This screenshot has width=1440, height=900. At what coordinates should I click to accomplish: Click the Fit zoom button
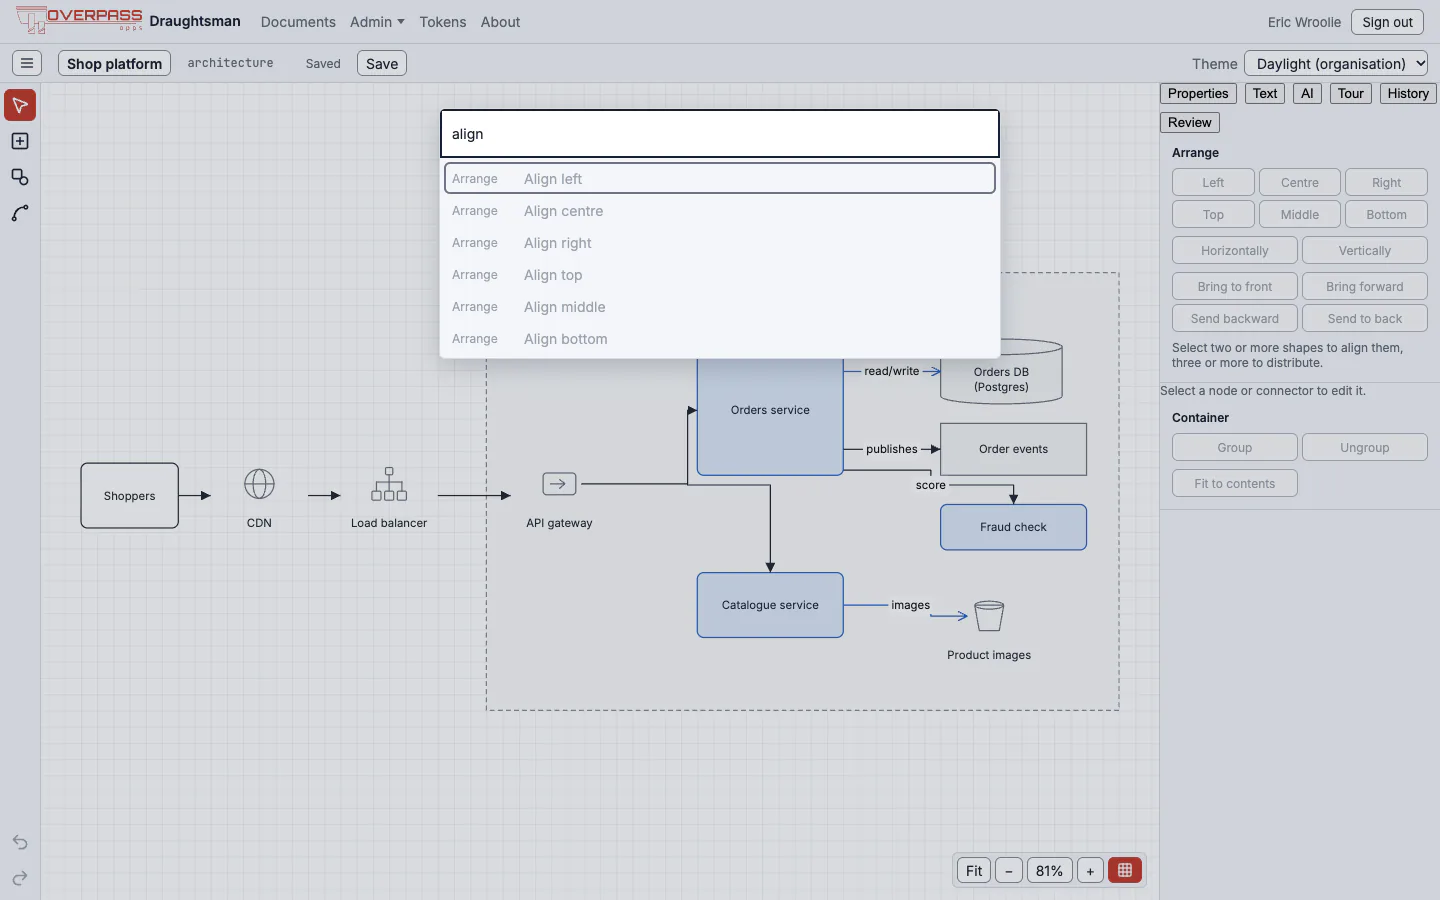974,870
